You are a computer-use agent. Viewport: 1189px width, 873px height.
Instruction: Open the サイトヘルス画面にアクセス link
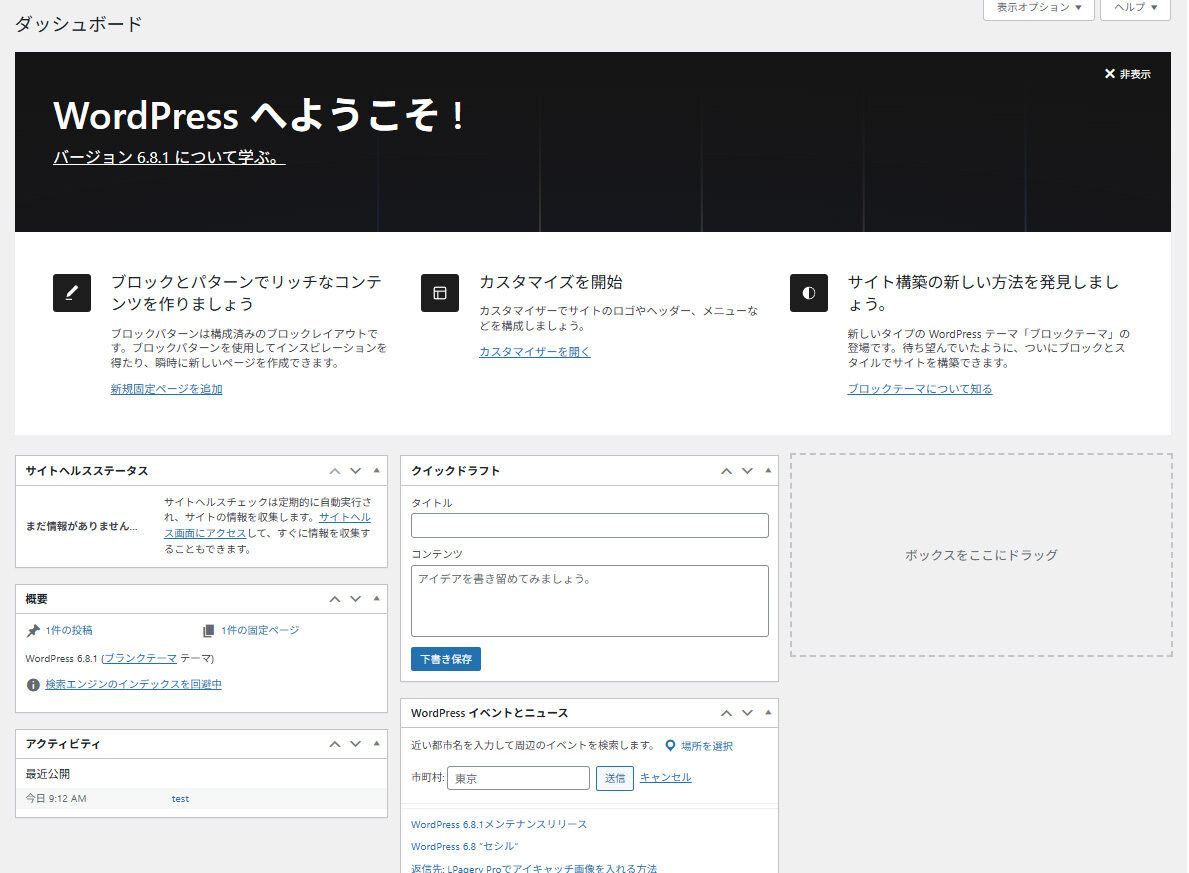[x=268, y=525]
